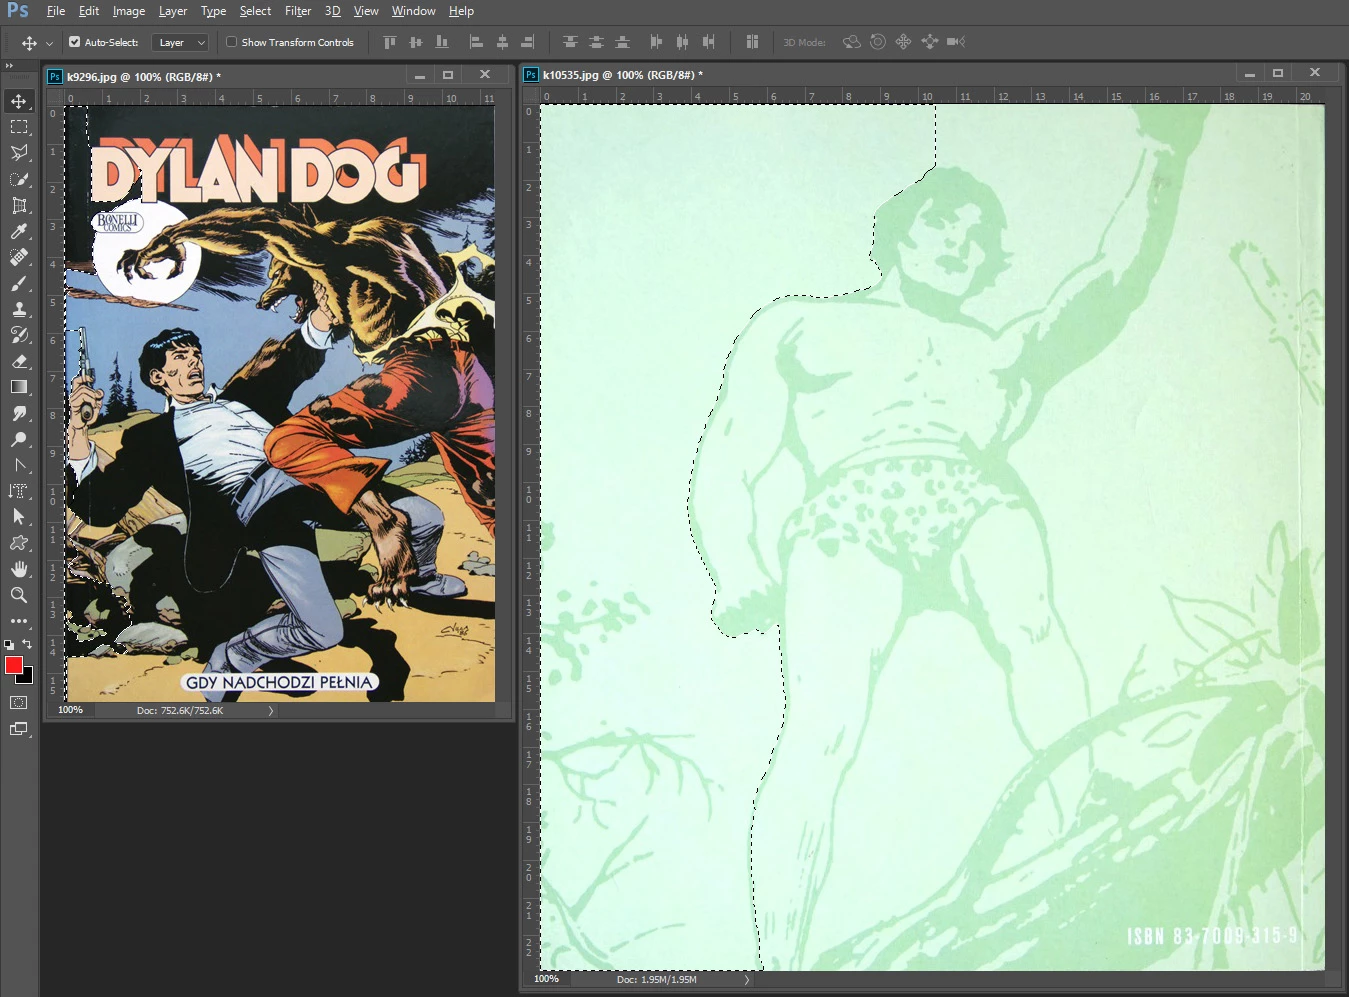
Task: Enable Show Transform Controls checkbox
Action: 232,42
